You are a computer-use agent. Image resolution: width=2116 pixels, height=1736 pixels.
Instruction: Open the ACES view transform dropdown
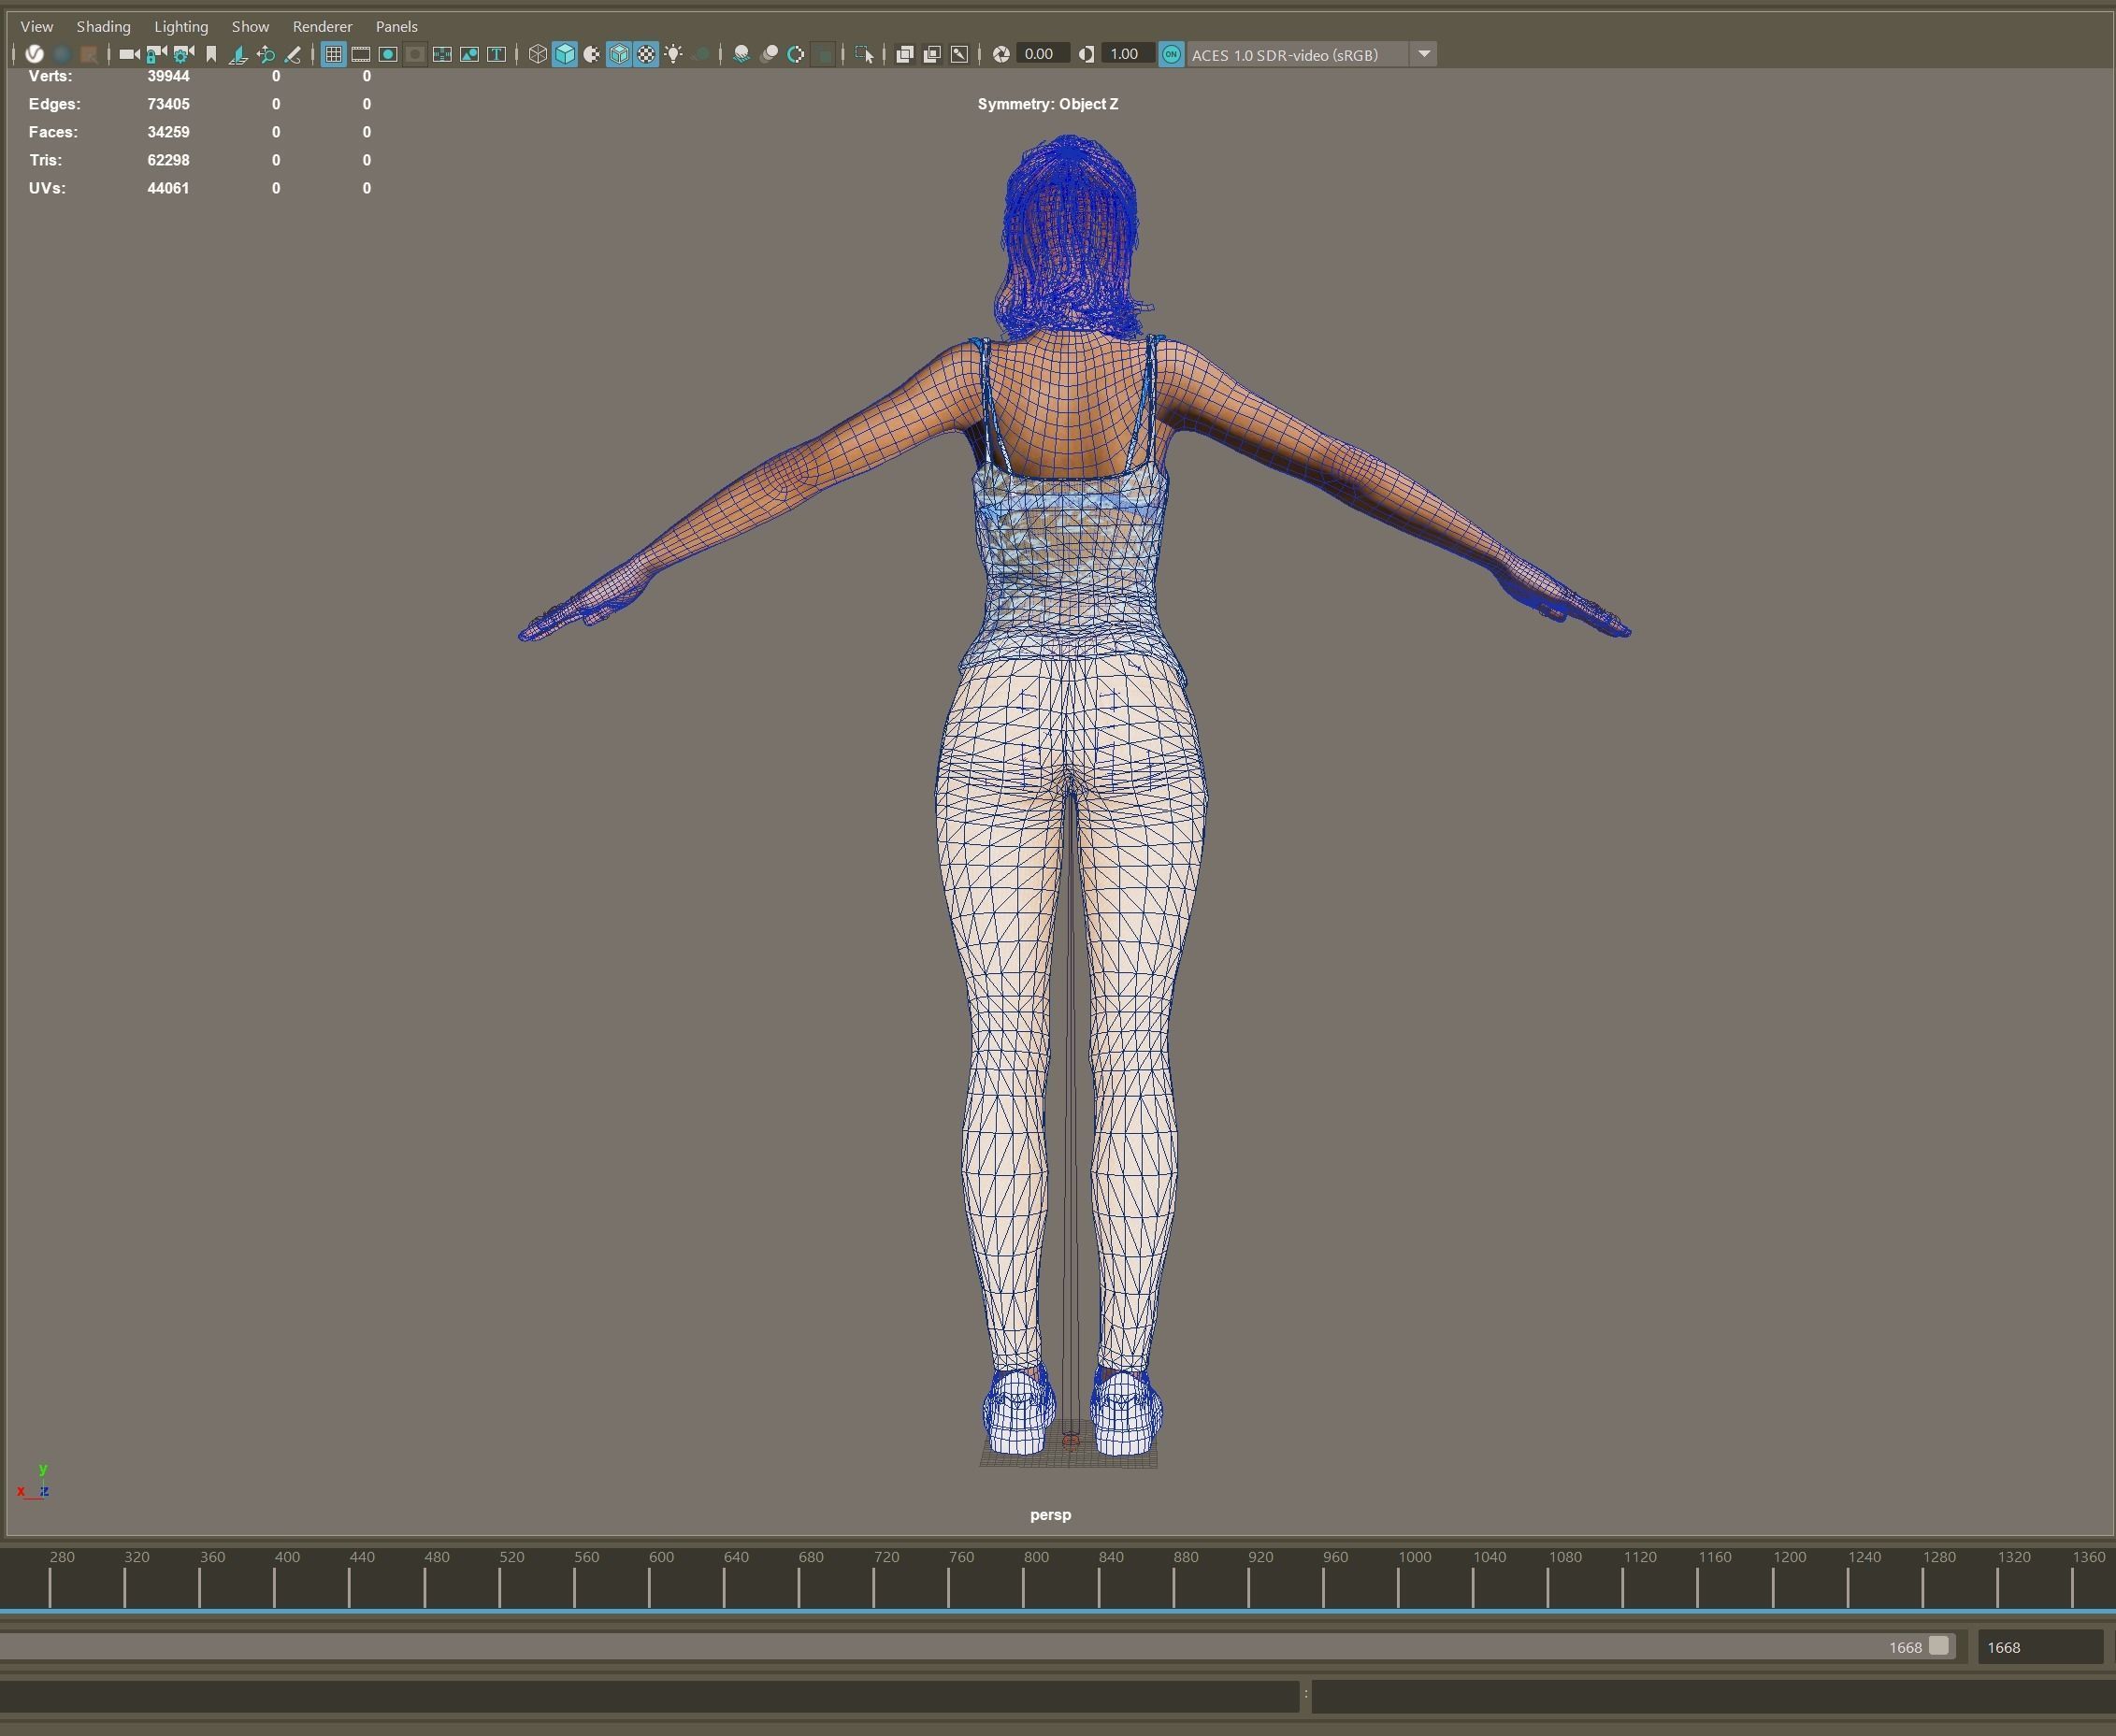[1424, 55]
